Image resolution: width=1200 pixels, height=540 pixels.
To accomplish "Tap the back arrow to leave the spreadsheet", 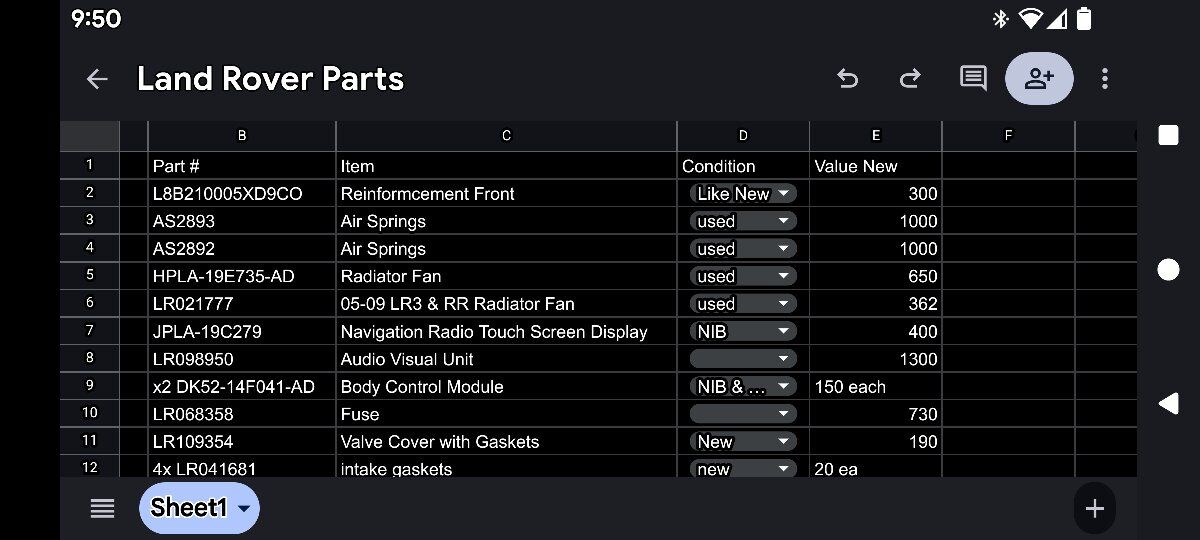I will [x=97, y=79].
